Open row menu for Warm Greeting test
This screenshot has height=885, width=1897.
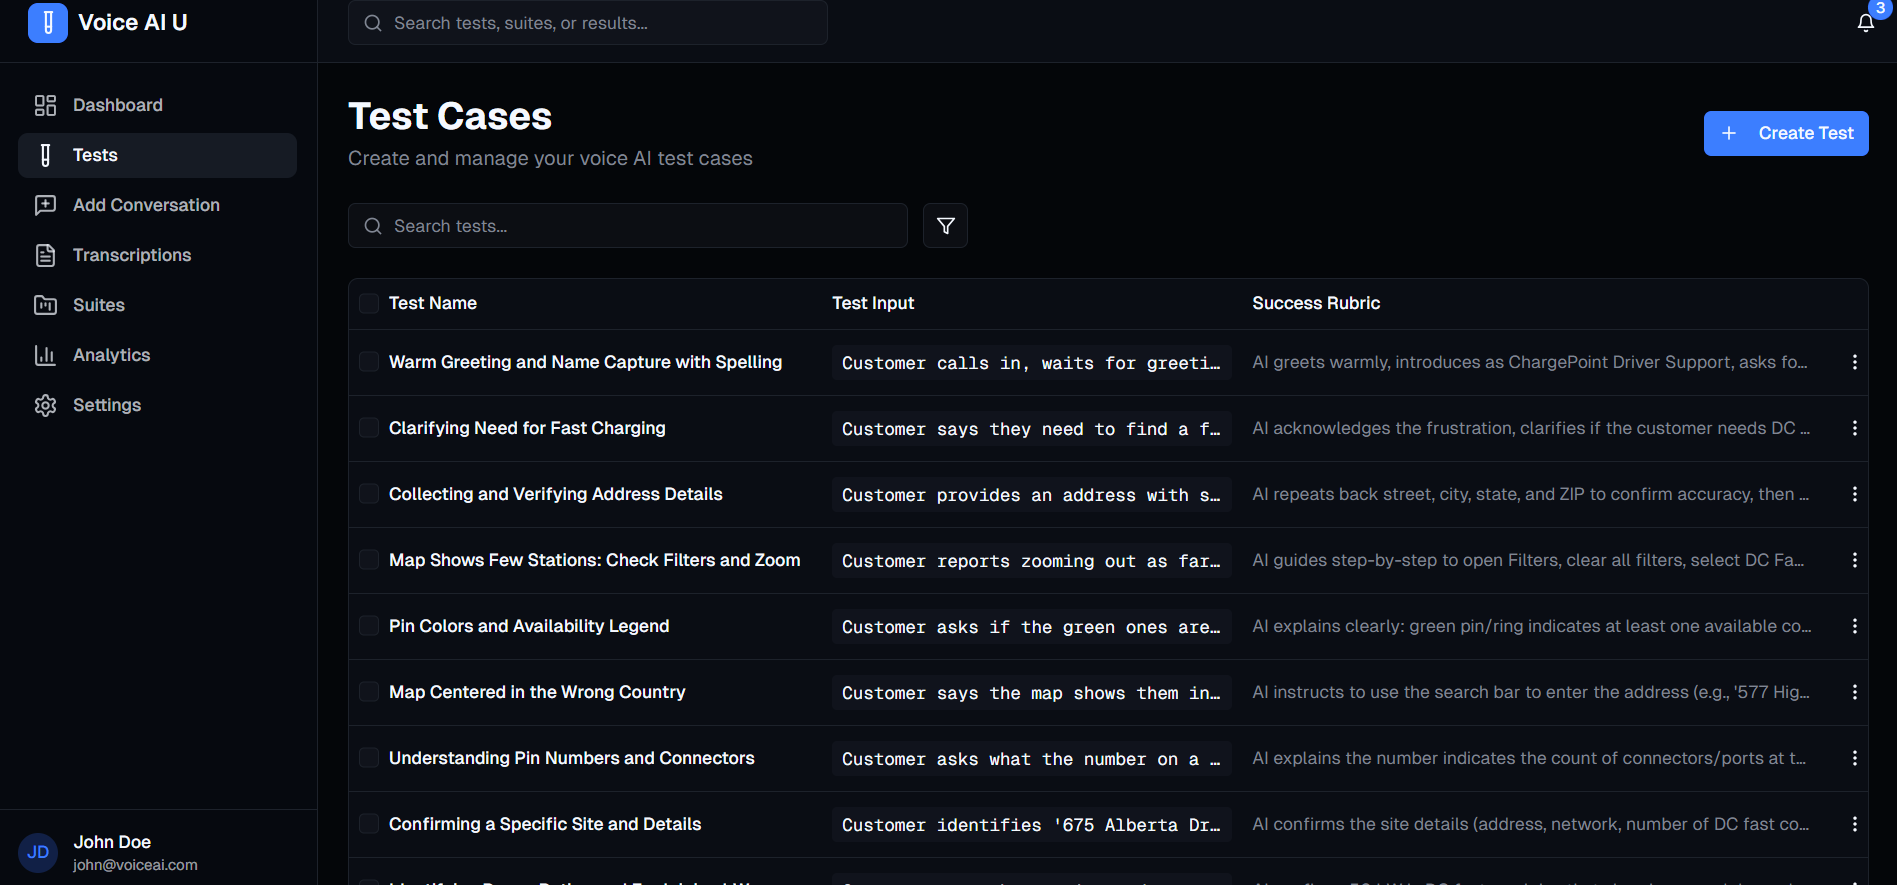(x=1854, y=362)
